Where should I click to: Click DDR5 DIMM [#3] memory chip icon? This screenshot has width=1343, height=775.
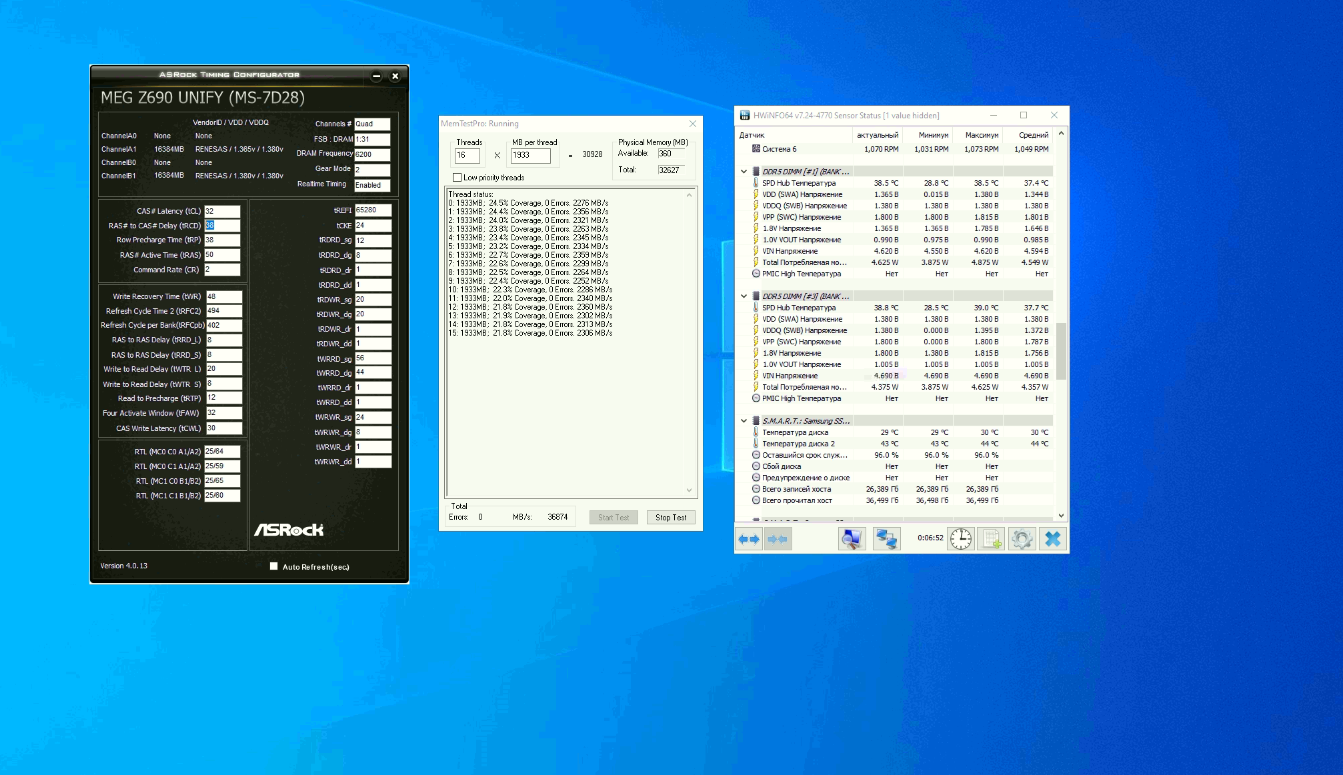[756, 296]
